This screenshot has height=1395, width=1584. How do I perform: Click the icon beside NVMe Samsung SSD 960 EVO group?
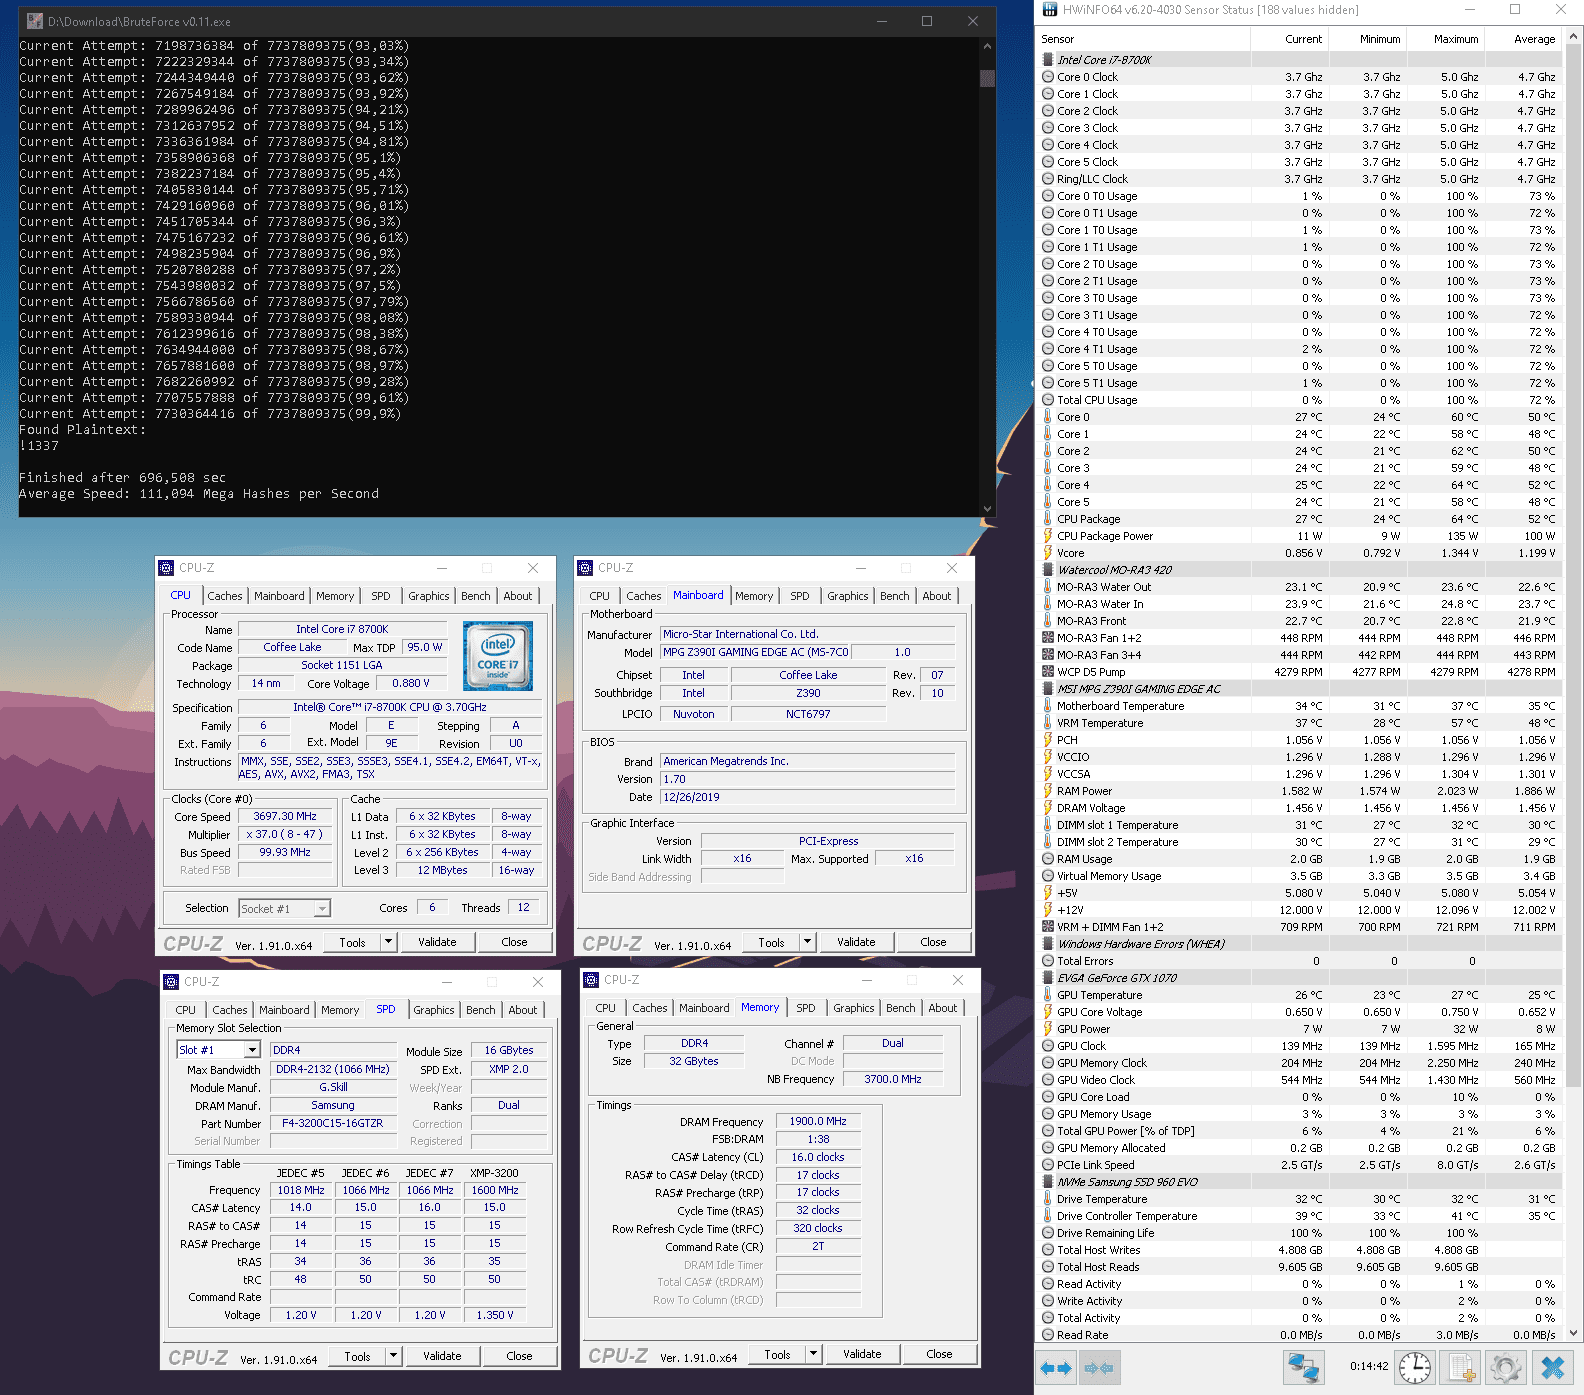[x=1048, y=1182]
